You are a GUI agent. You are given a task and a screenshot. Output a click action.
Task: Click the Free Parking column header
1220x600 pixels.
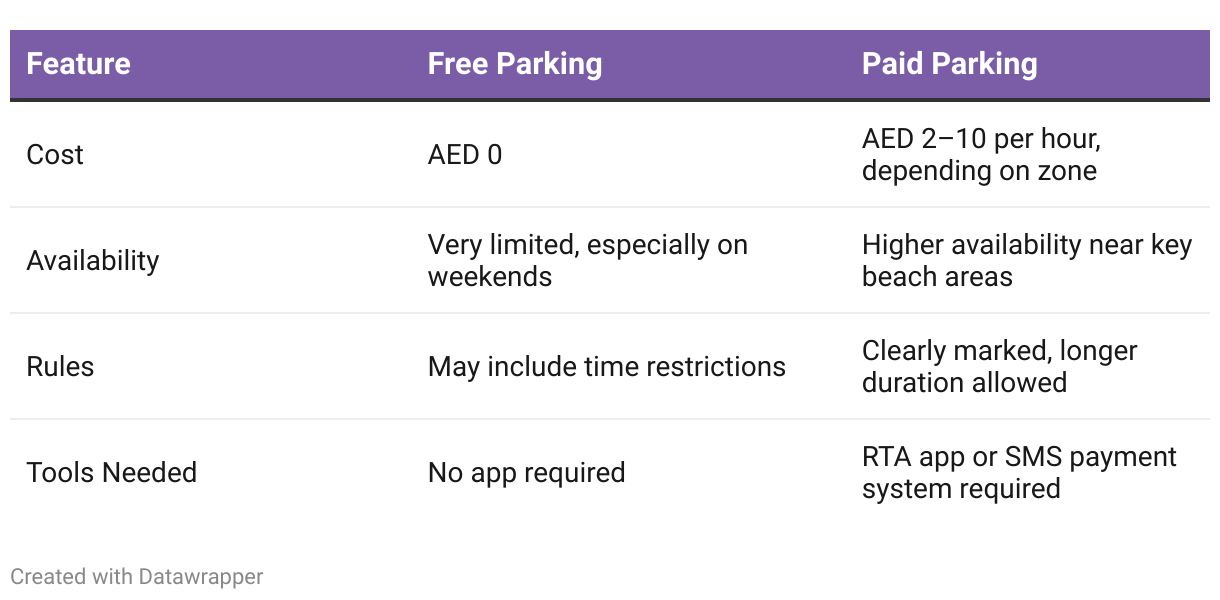point(515,64)
